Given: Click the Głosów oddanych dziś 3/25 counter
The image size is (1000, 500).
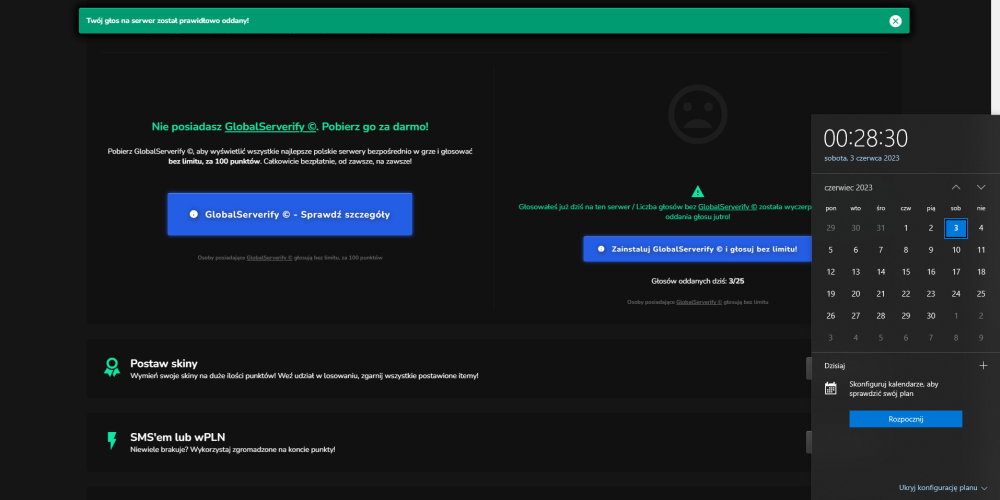Looking at the screenshot, I should tap(697, 281).
